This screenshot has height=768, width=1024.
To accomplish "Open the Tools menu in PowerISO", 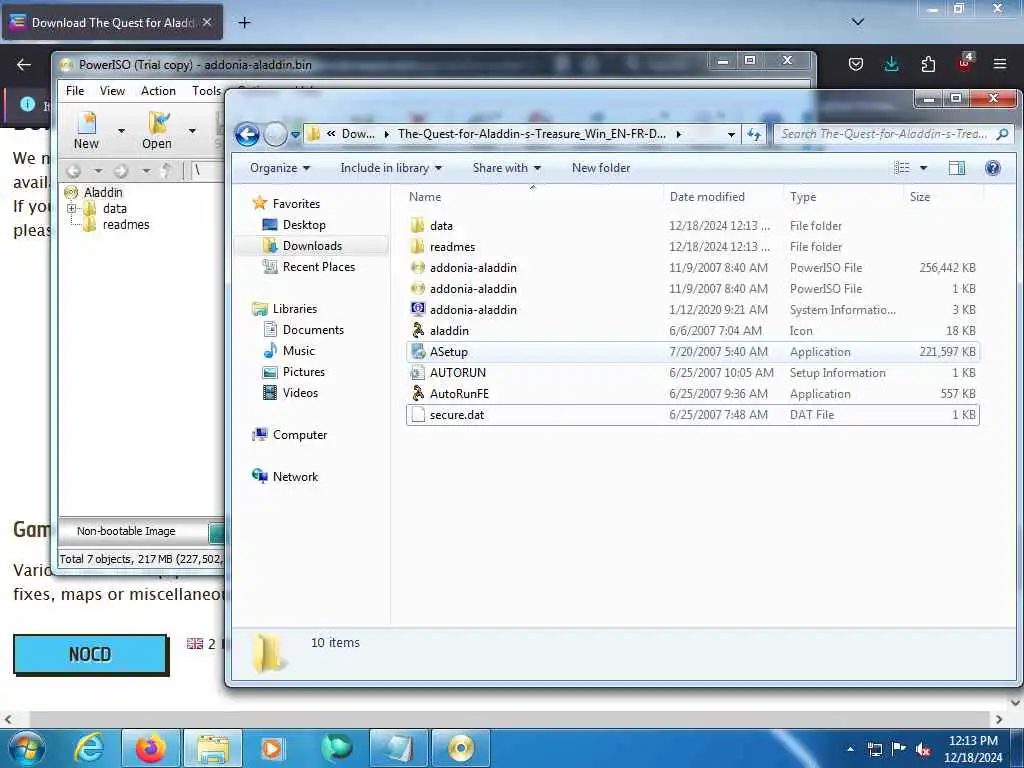I will (206, 91).
